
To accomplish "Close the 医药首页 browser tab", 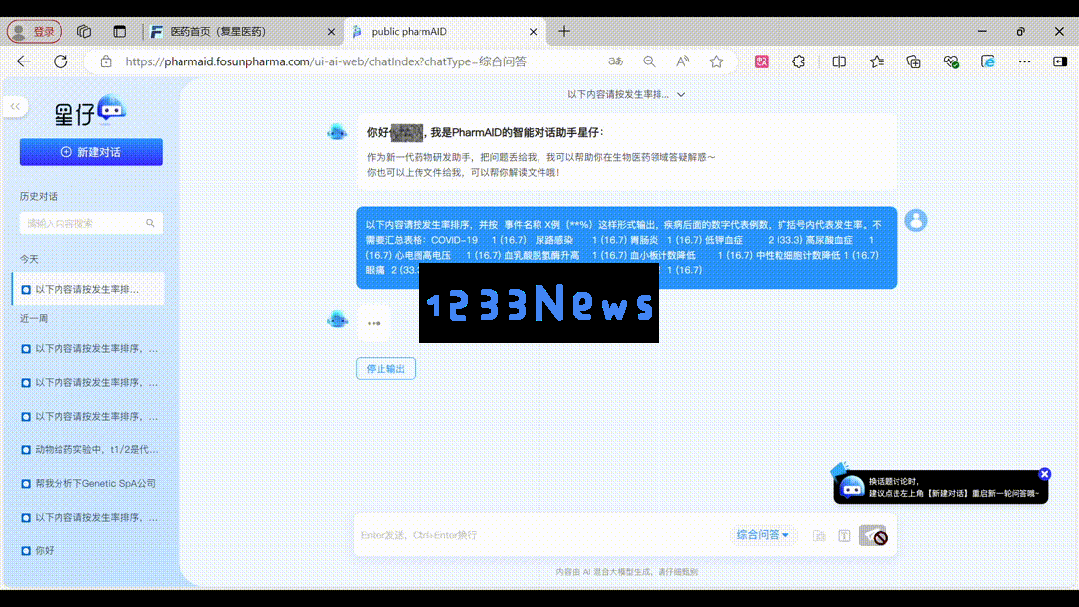I will click(x=331, y=32).
